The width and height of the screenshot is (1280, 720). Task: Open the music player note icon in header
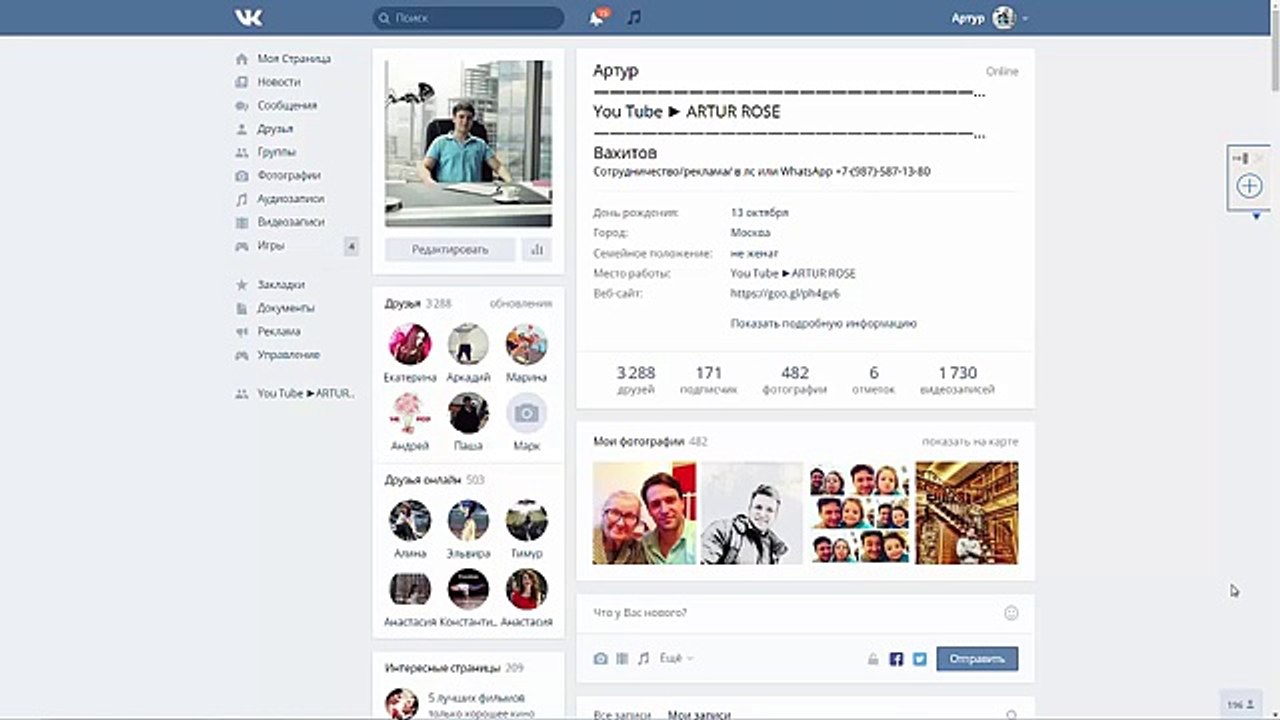[633, 18]
